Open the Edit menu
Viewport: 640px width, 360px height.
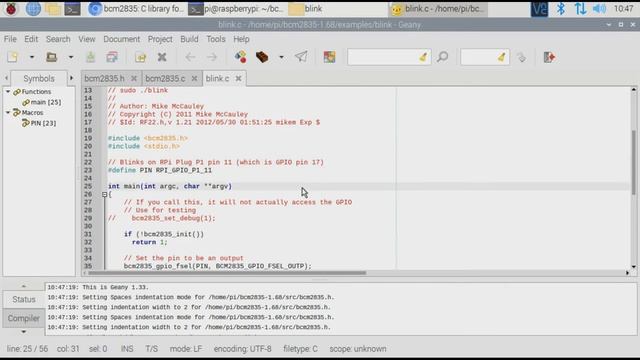click(x=31, y=39)
